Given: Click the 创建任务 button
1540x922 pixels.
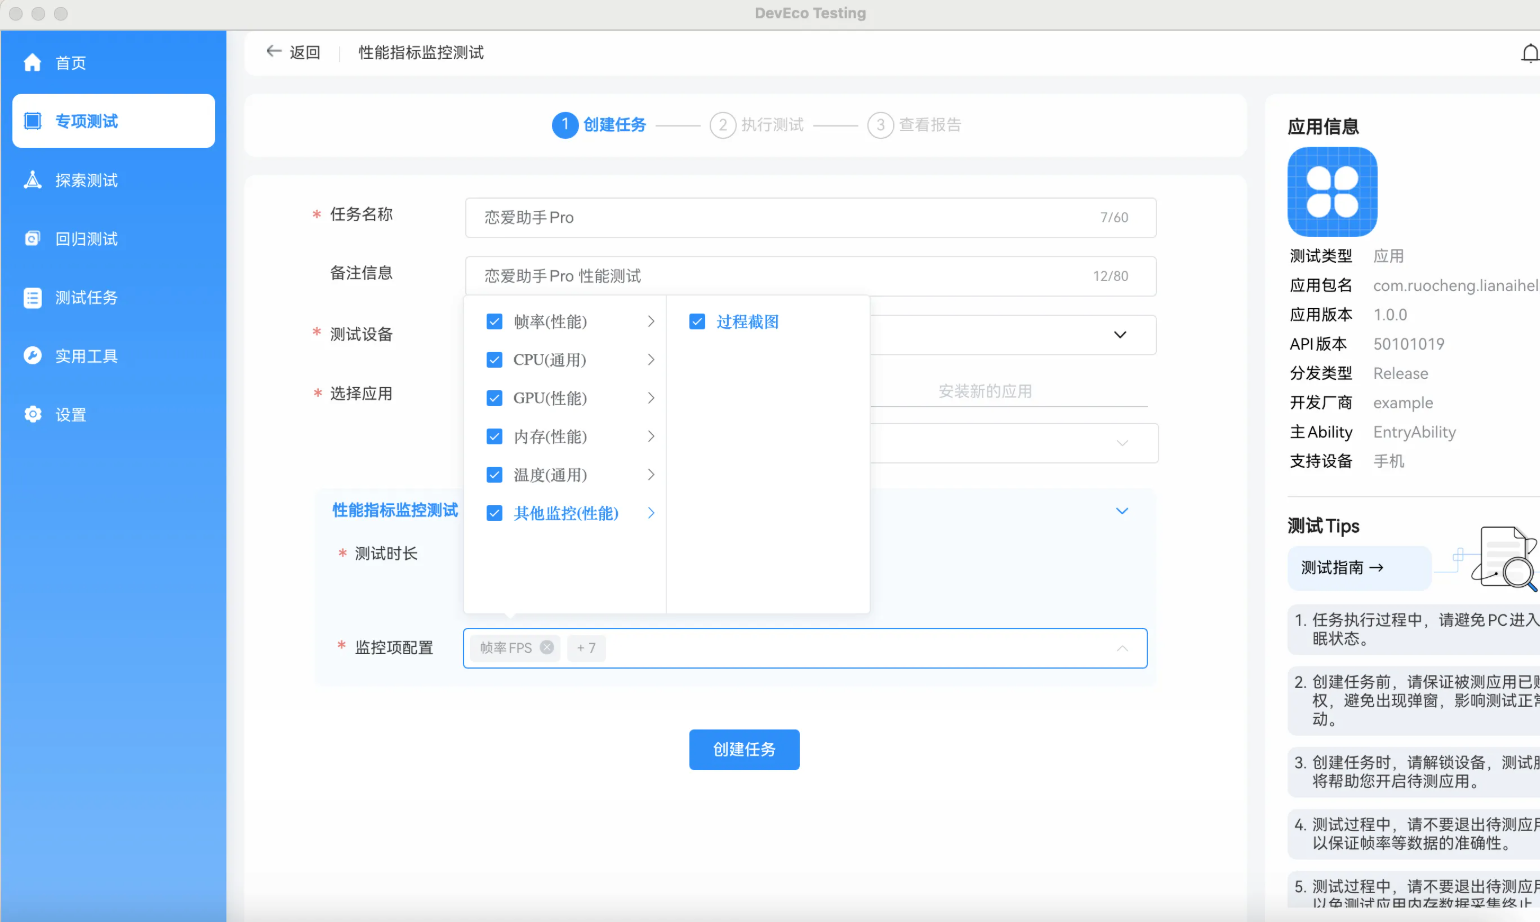Looking at the screenshot, I should point(744,749).
